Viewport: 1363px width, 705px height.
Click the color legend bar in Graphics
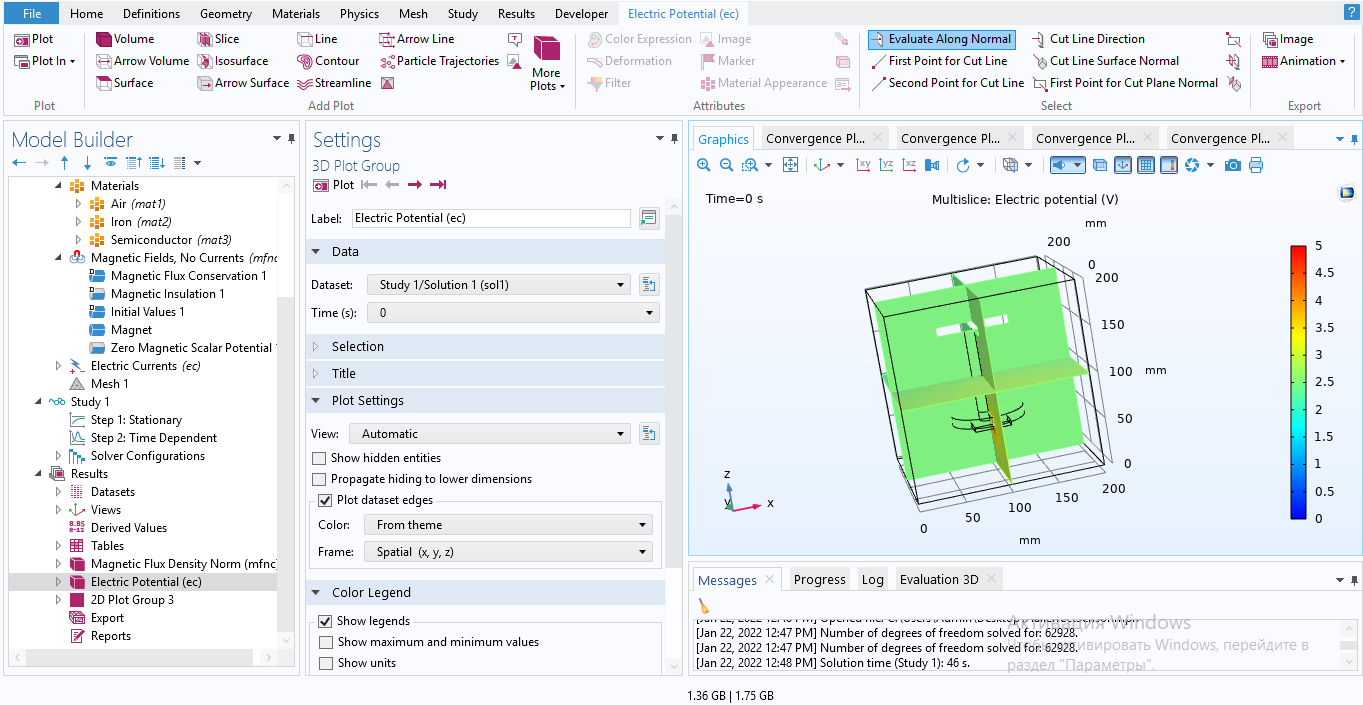[x=1298, y=382]
